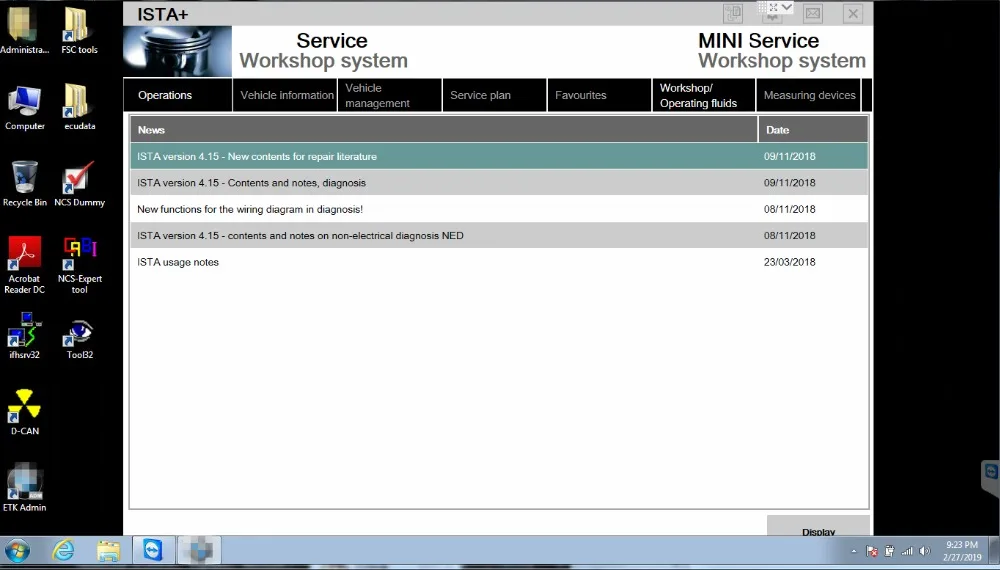Select the 'ISTA usage notes' row
Screen dimensions: 1000x570
click(499, 262)
